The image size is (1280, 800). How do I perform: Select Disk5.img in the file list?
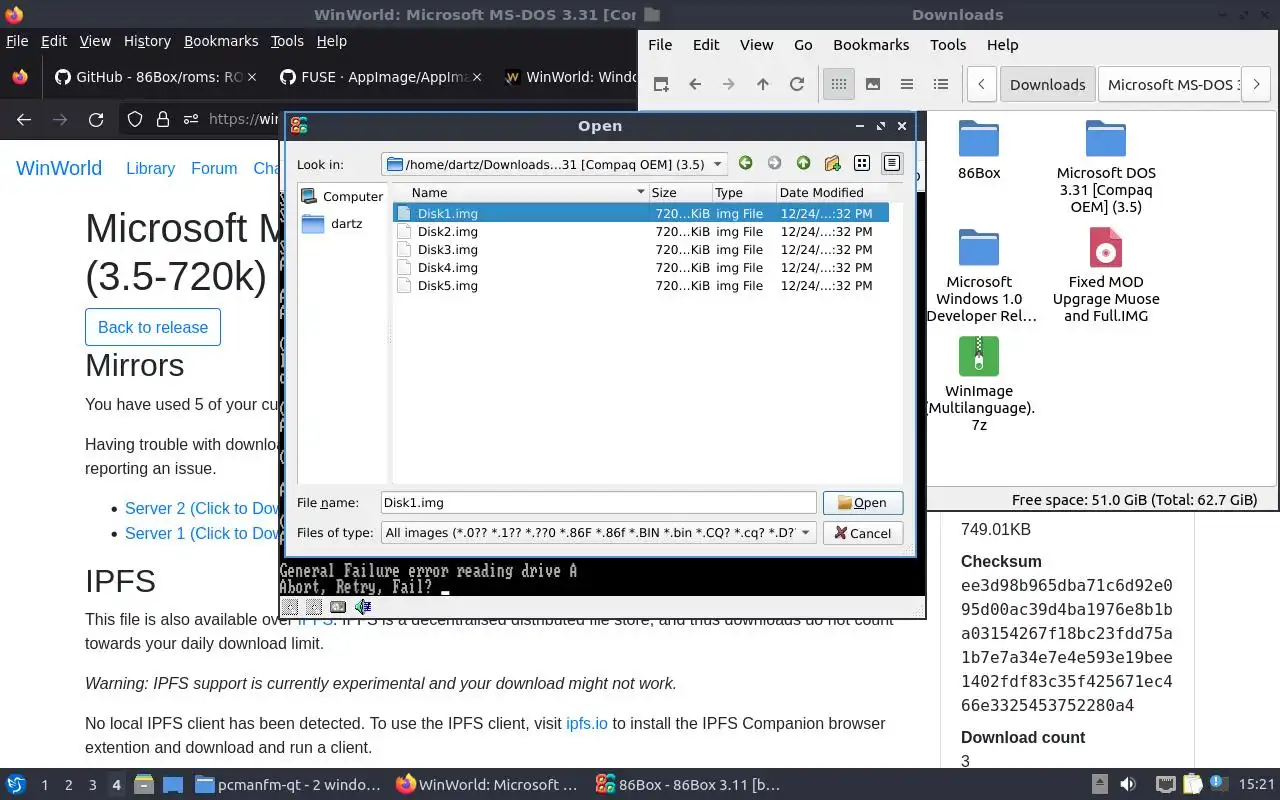pyautogui.click(x=641, y=285)
